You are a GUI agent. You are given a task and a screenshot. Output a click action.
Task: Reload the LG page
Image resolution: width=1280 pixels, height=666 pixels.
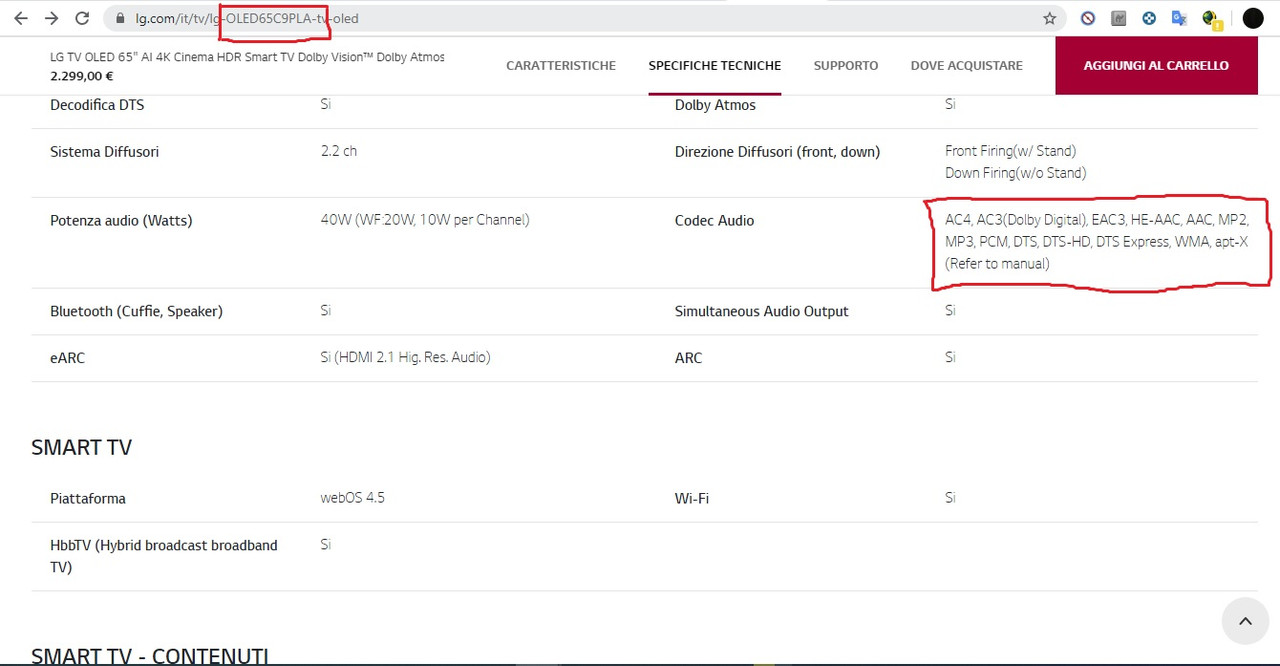pyautogui.click(x=83, y=18)
